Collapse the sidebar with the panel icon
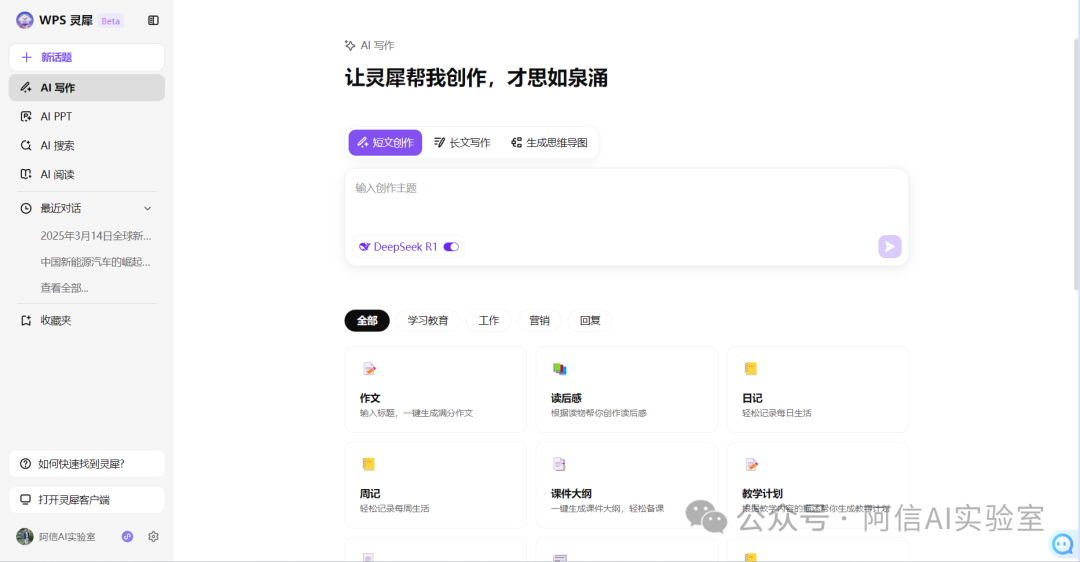 (154, 21)
